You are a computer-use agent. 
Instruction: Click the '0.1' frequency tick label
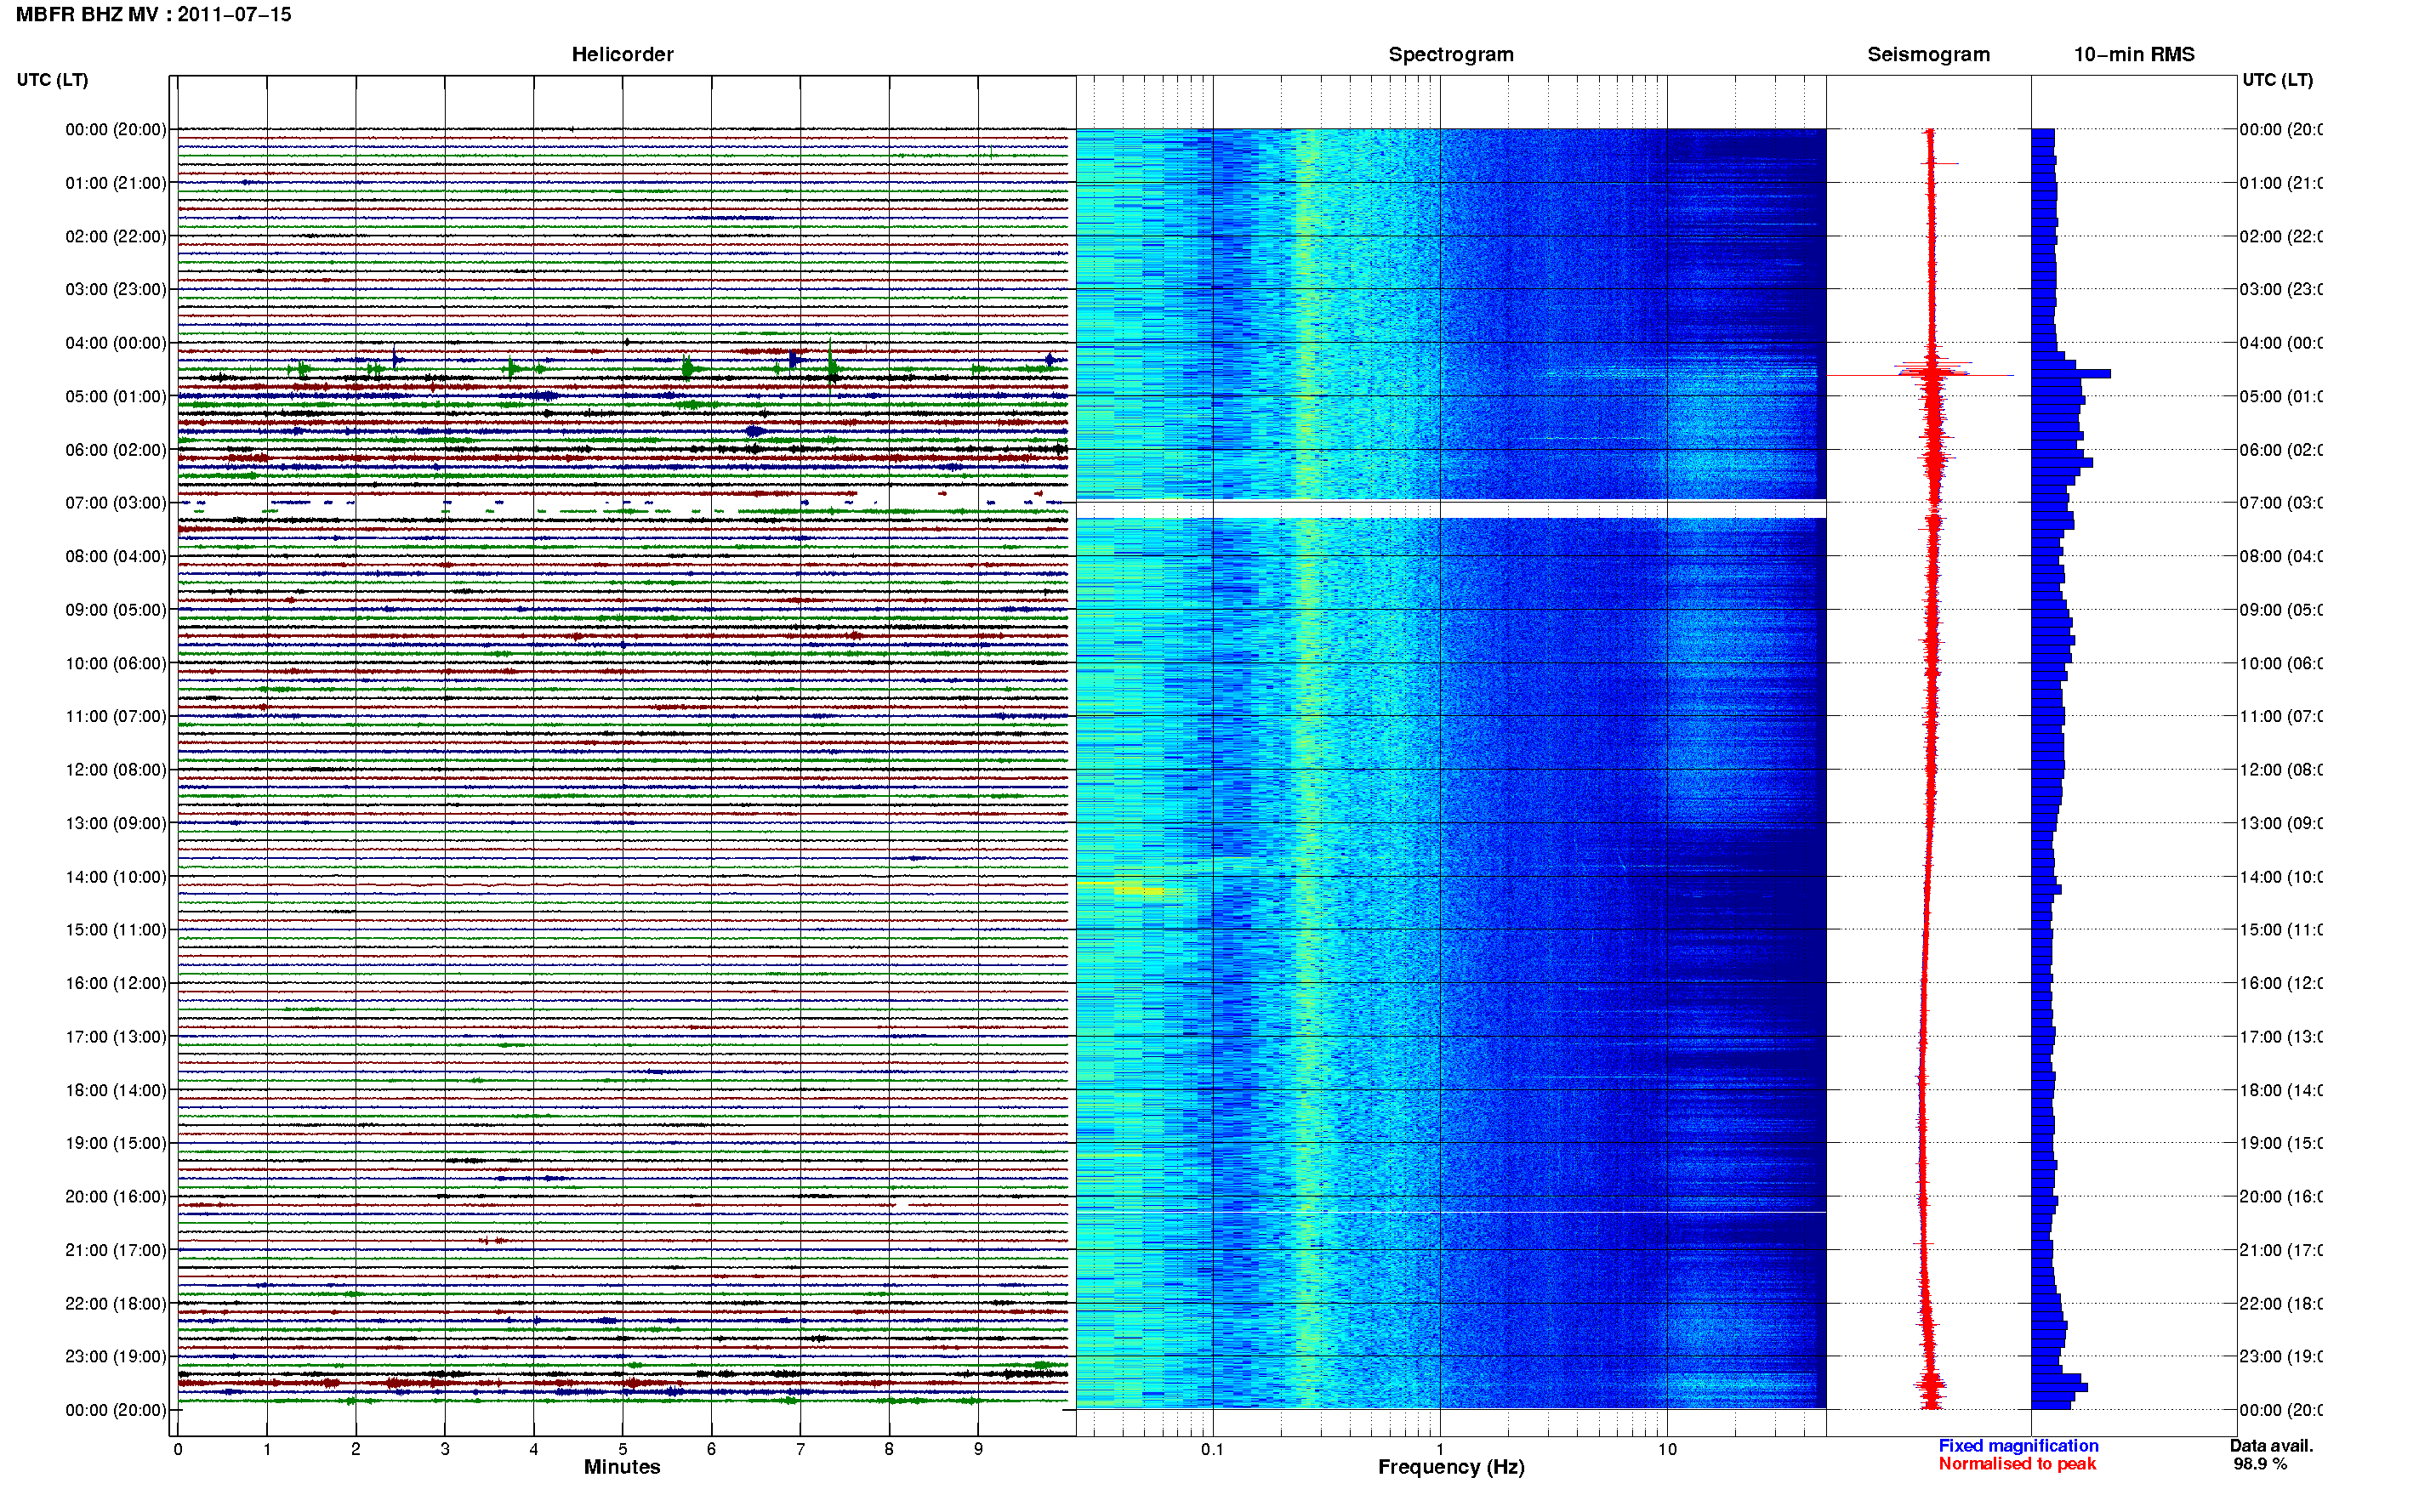1212,1449
